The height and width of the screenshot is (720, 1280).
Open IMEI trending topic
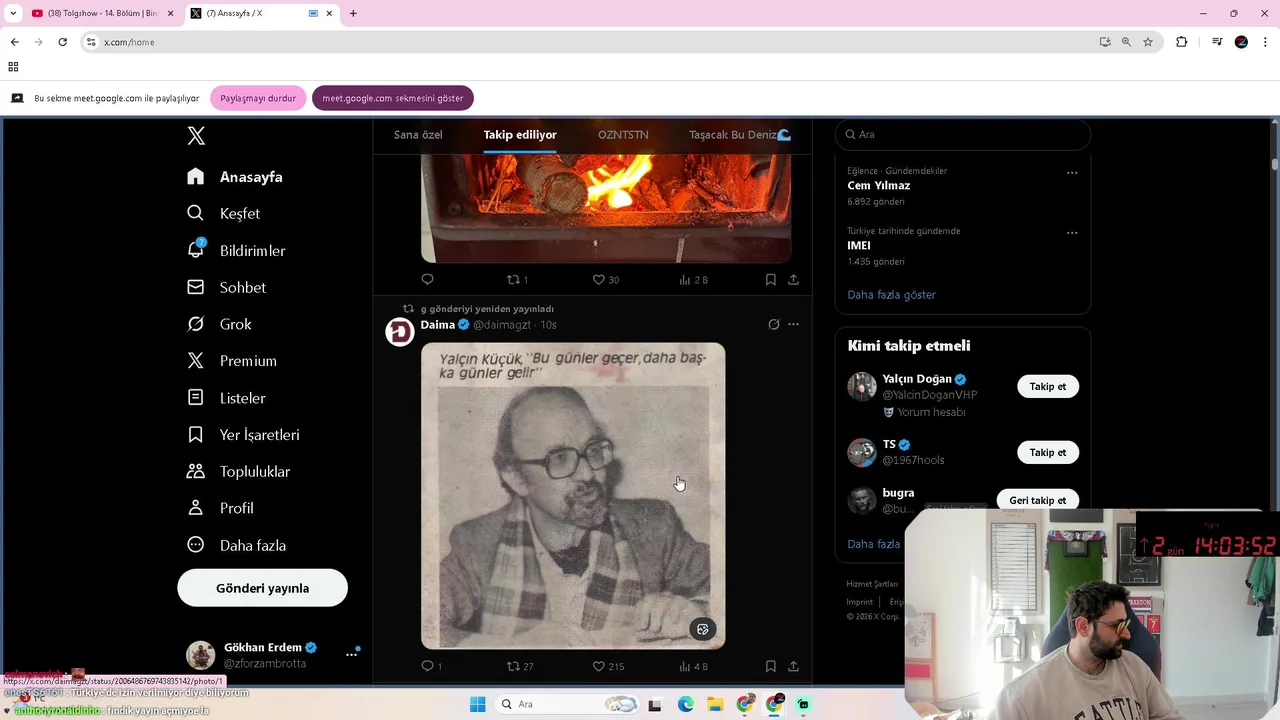[859, 246]
